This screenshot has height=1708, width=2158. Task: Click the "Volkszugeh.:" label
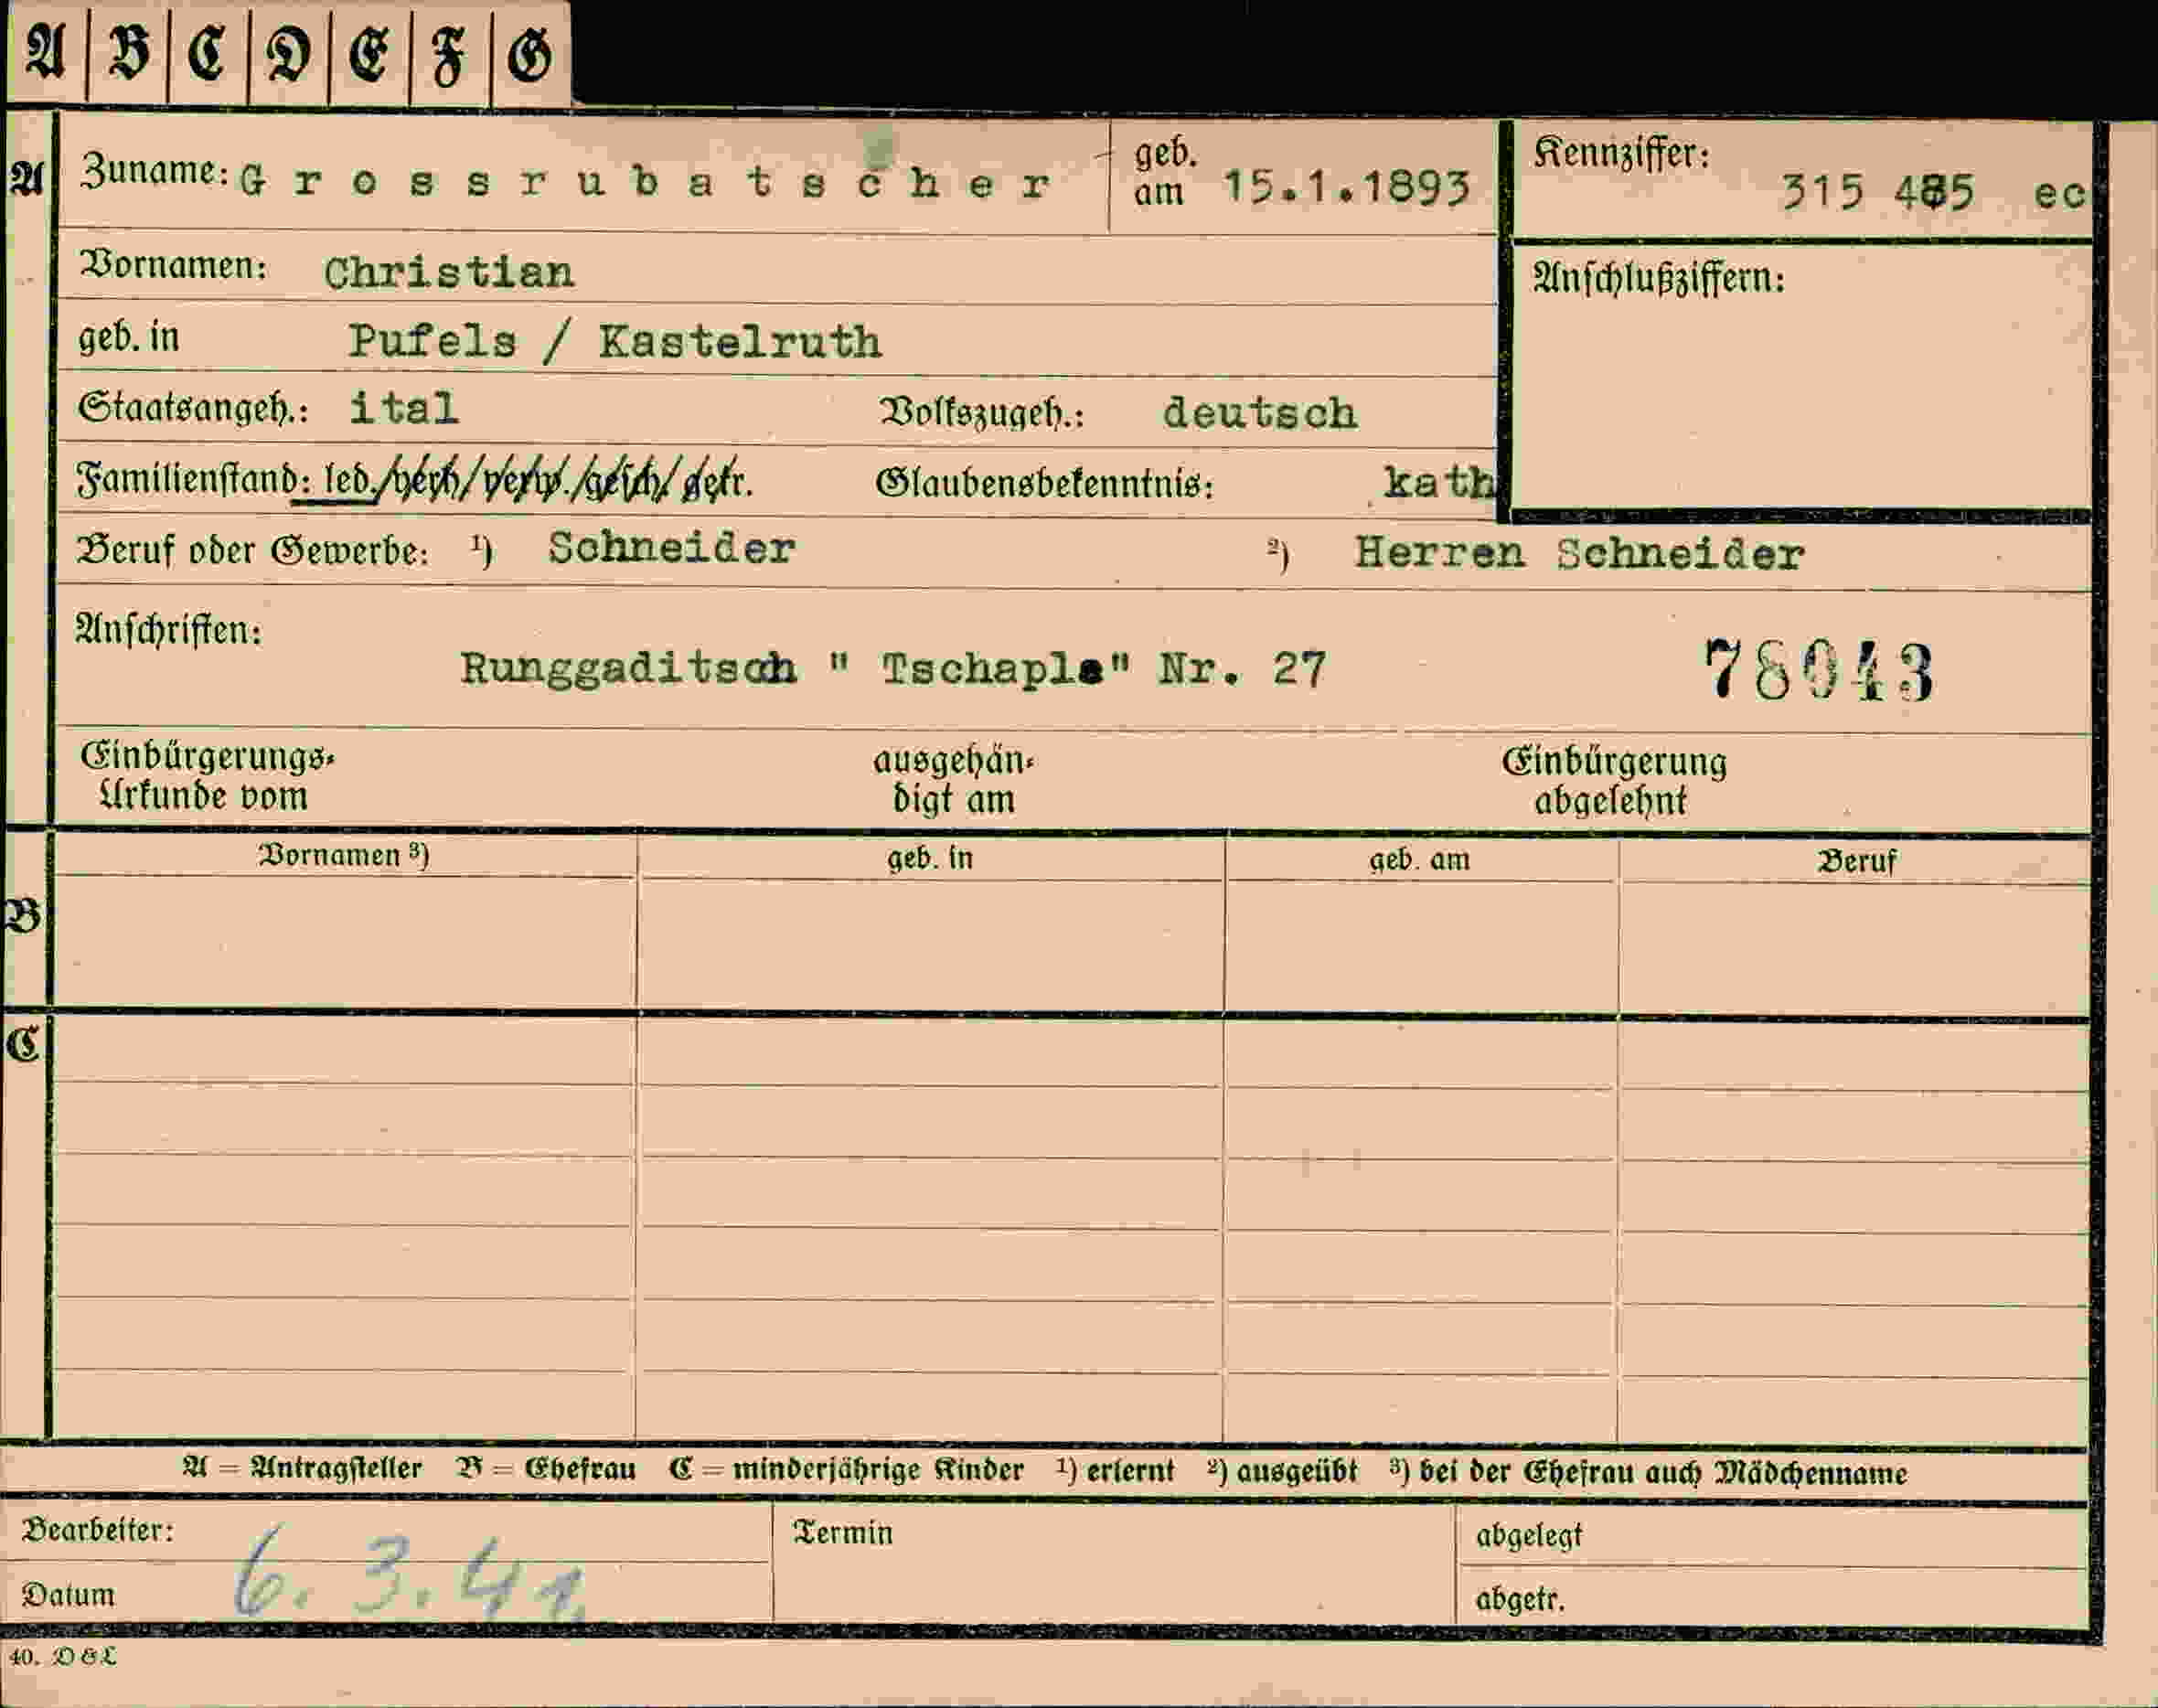click(981, 413)
